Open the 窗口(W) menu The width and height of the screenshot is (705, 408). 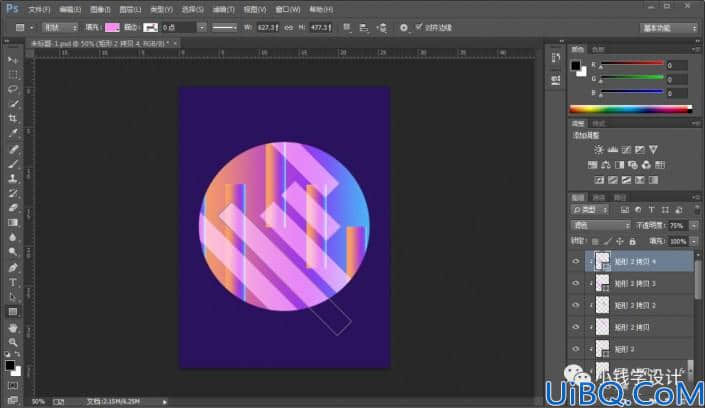click(x=288, y=9)
